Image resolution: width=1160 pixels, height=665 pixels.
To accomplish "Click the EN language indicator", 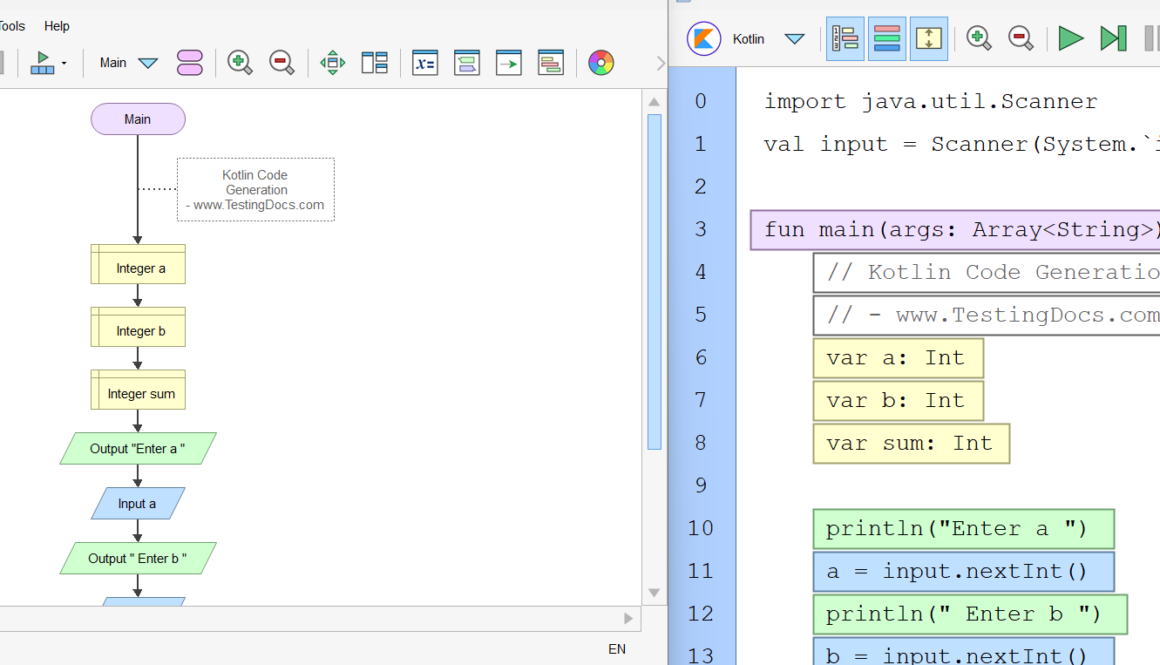I will pos(617,649).
